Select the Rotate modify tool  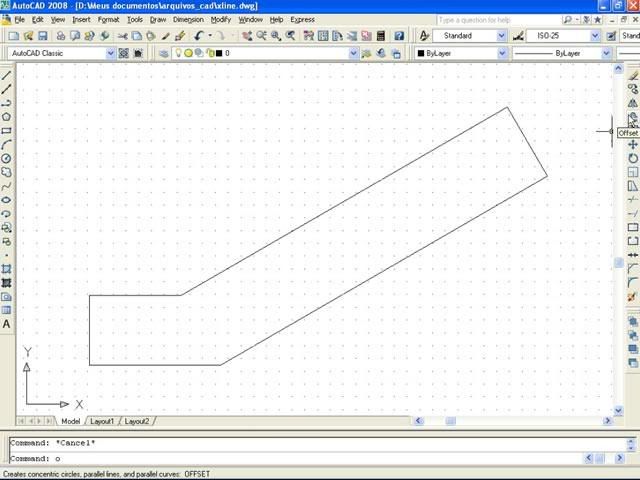pos(633,158)
